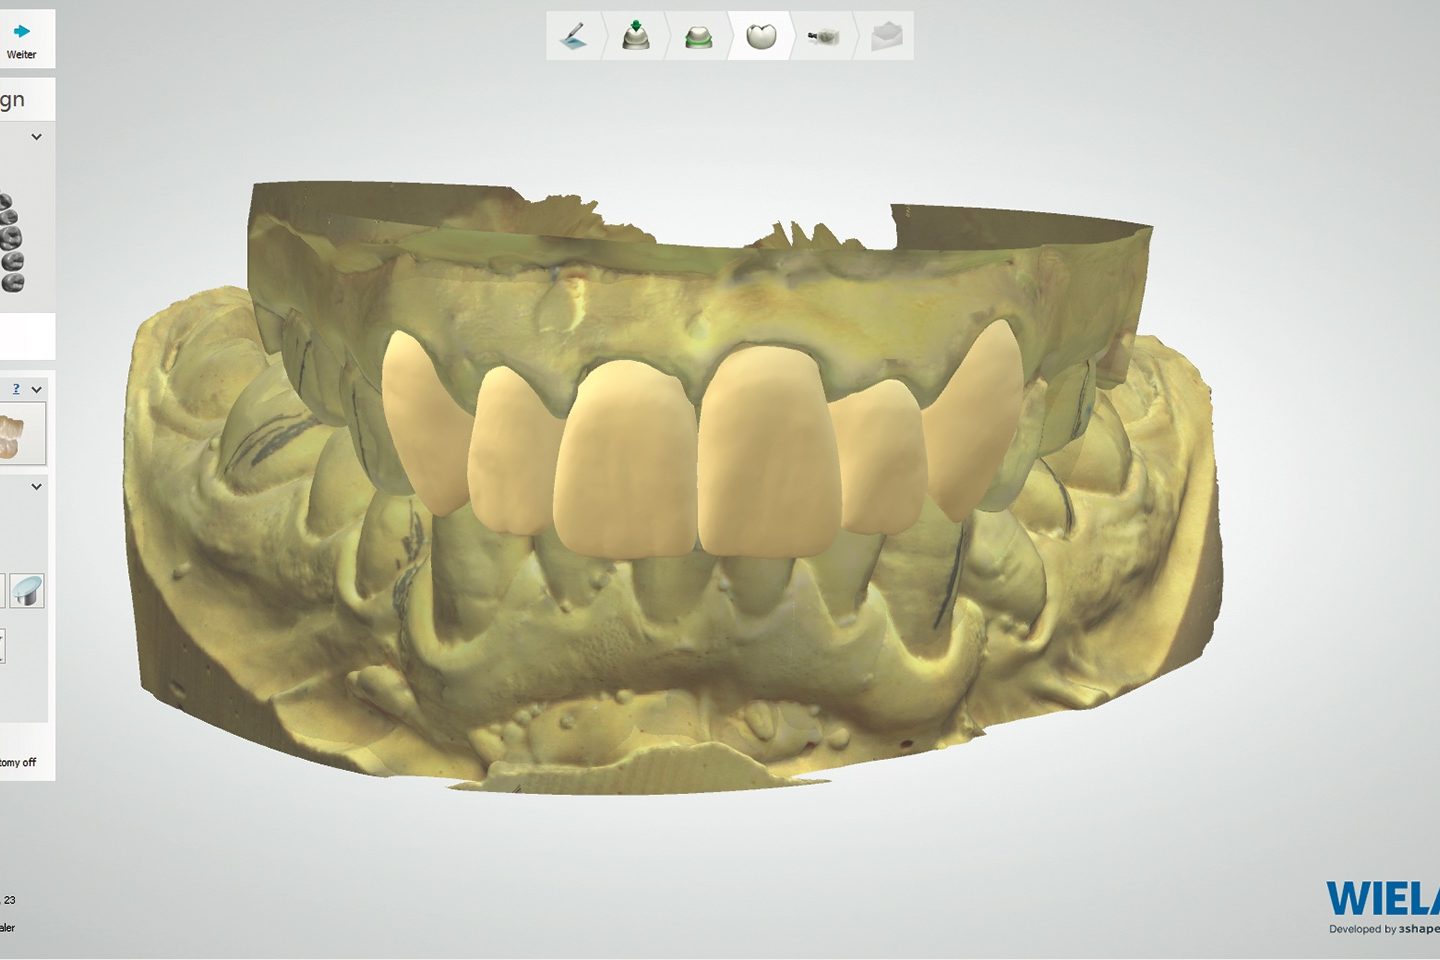The width and height of the screenshot is (1440, 960).
Task: Toggle the anatomy off option
Action: [18, 762]
